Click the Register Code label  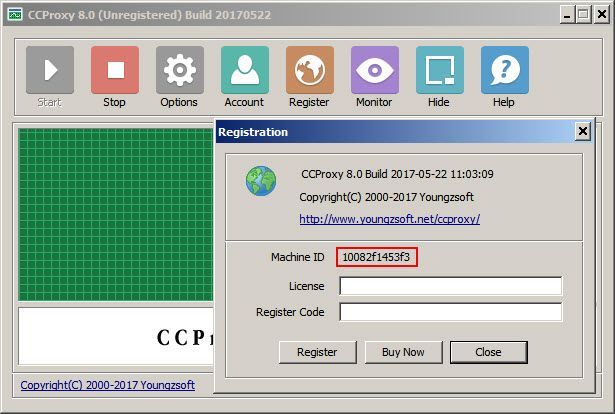click(290, 312)
